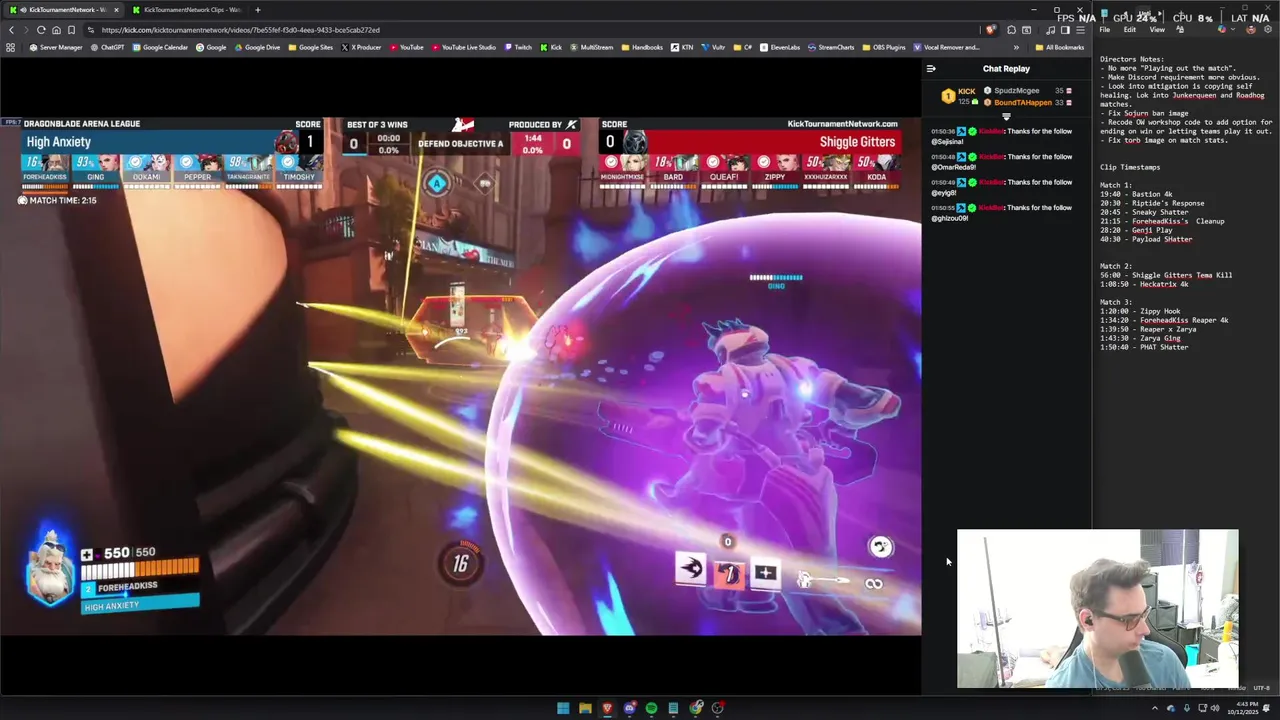Show hidden system tray icons
Image resolution: width=1280 pixels, height=720 pixels.
tap(1154, 708)
